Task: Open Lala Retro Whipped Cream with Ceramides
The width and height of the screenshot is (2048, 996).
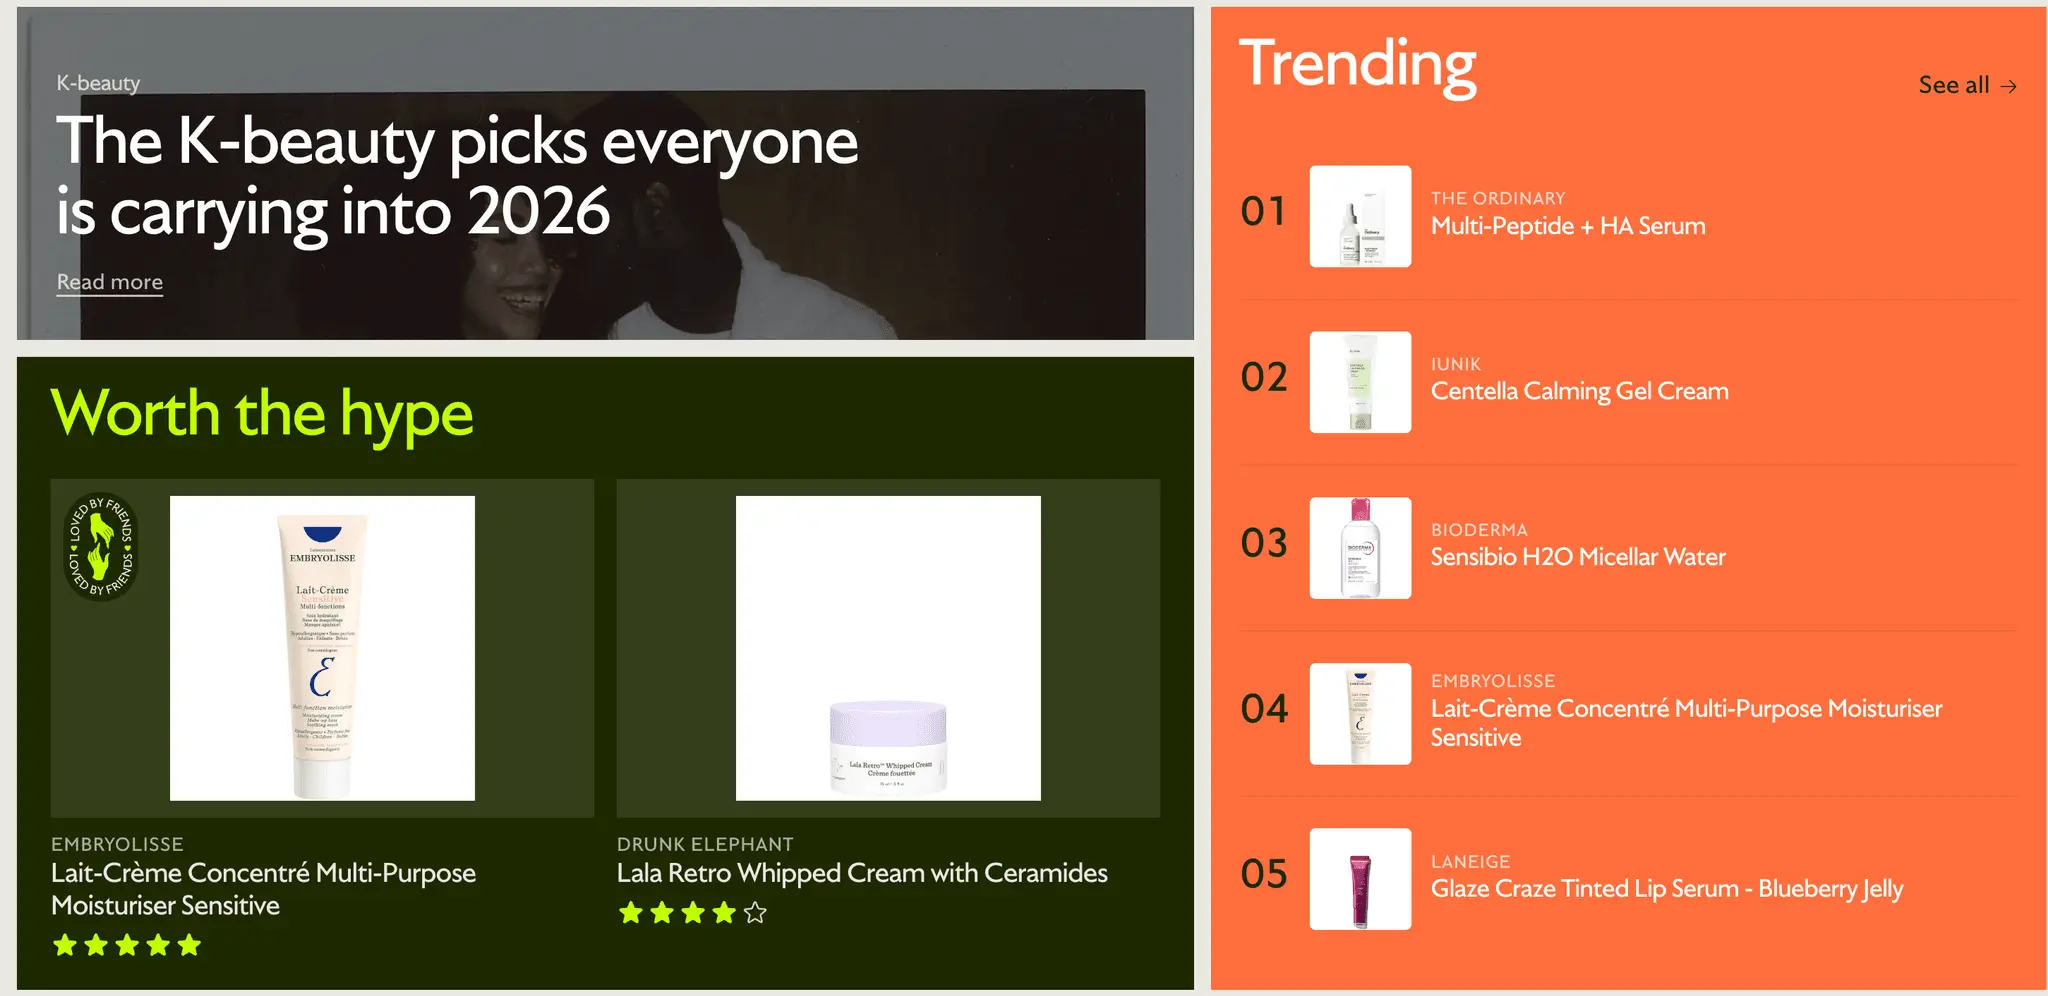Action: click(x=862, y=873)
